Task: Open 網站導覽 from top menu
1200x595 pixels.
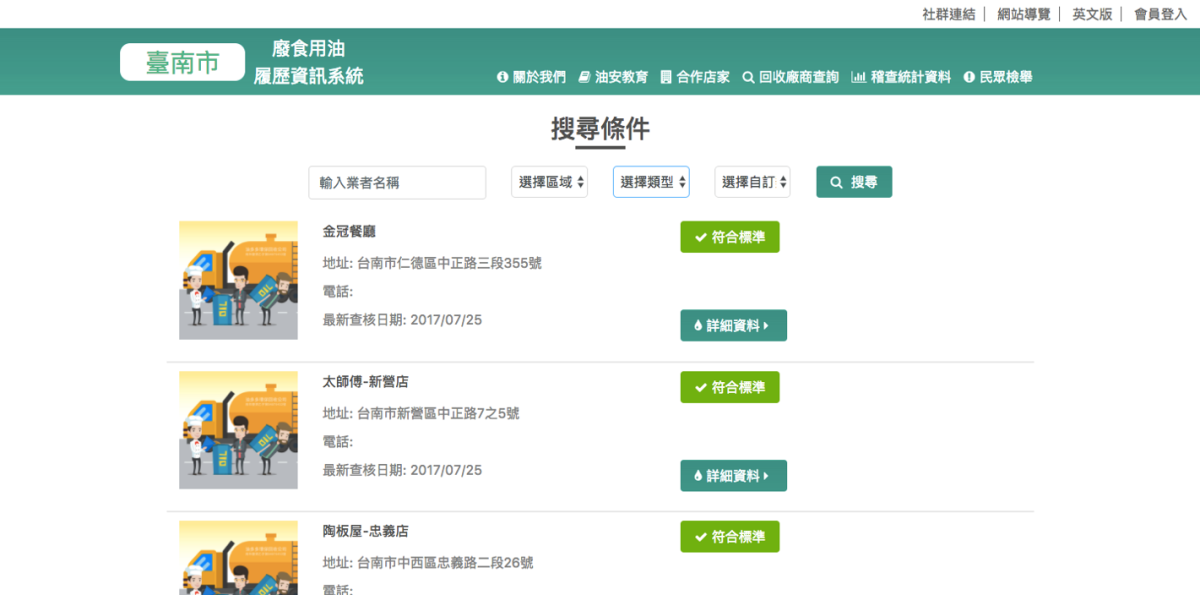Action: pos(1023,14)
